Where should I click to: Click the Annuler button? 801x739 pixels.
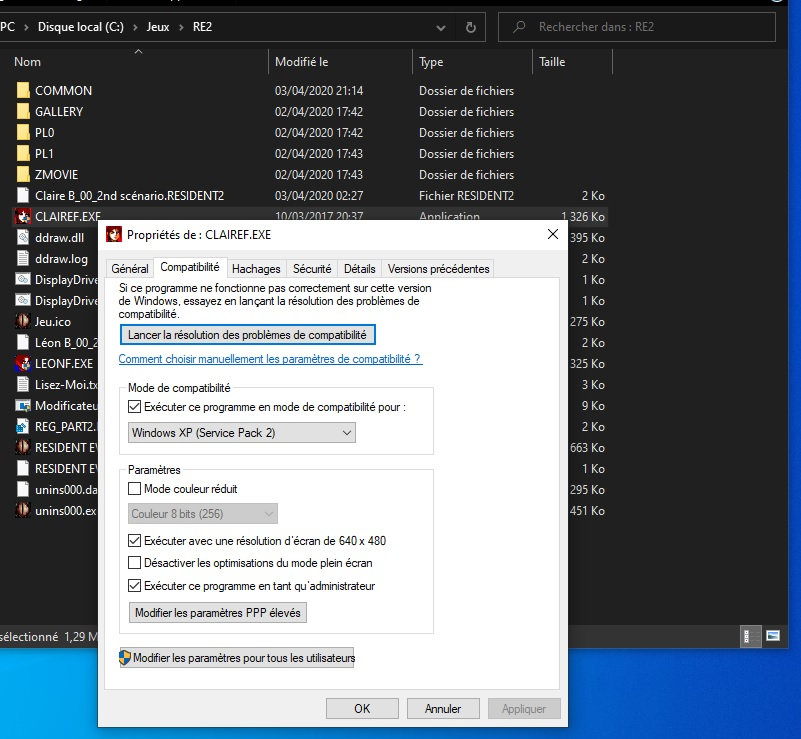(x=443, y=708)
